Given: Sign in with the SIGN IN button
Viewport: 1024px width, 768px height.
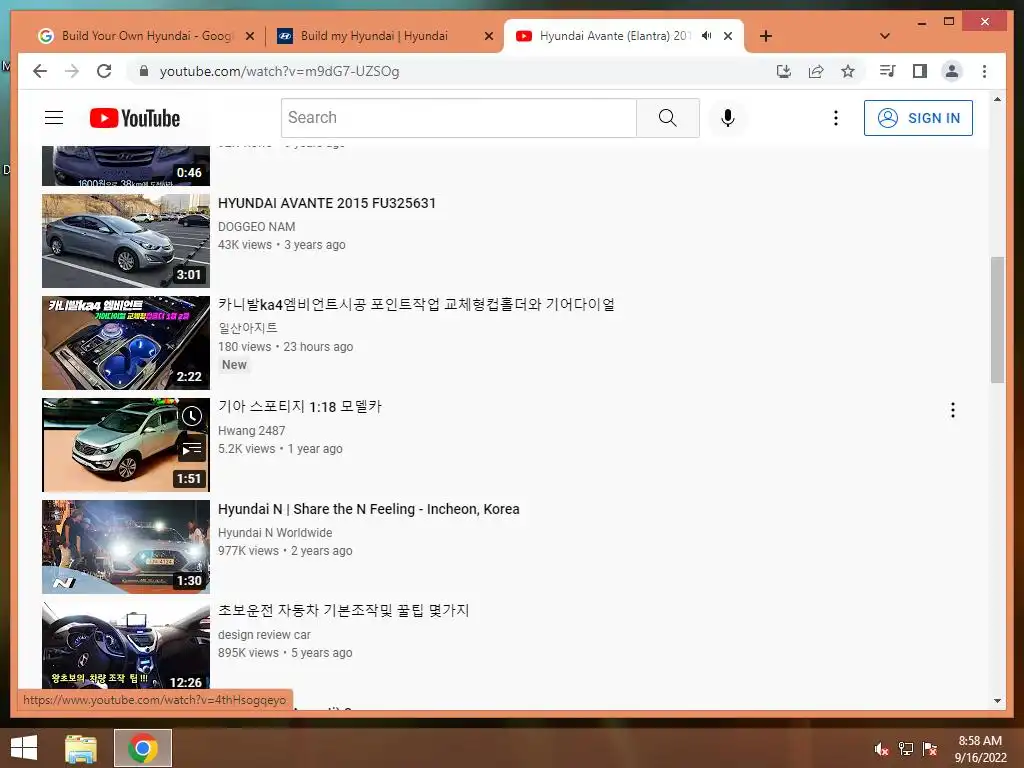Looking at the screenshot, I should (x=918, y=118).
